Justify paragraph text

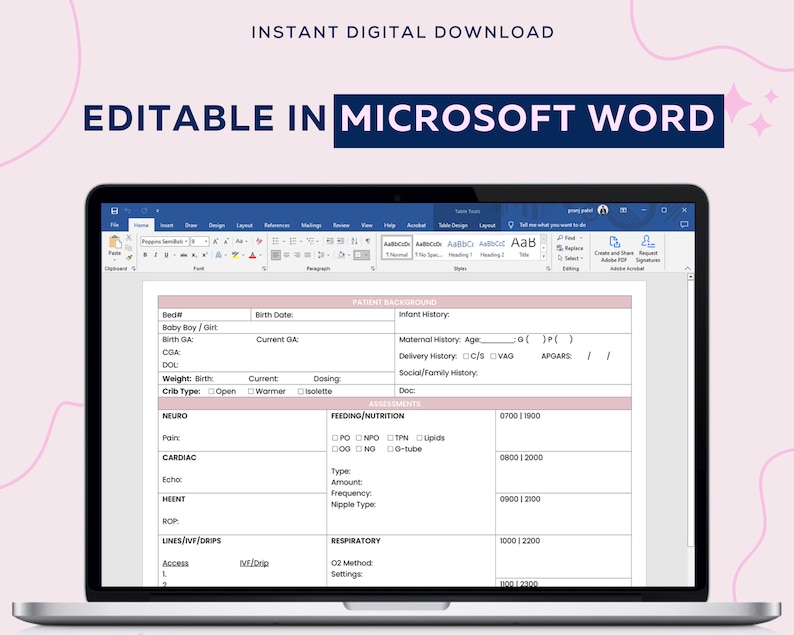(x=307, y=255)
